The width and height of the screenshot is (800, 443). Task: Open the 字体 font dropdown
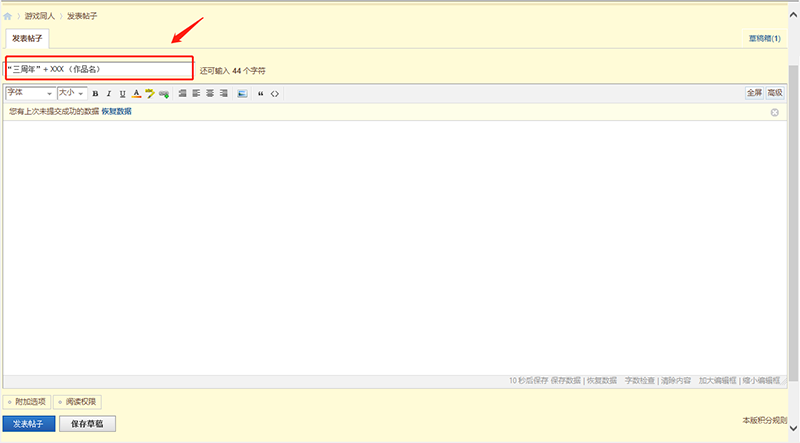(29, 93)
